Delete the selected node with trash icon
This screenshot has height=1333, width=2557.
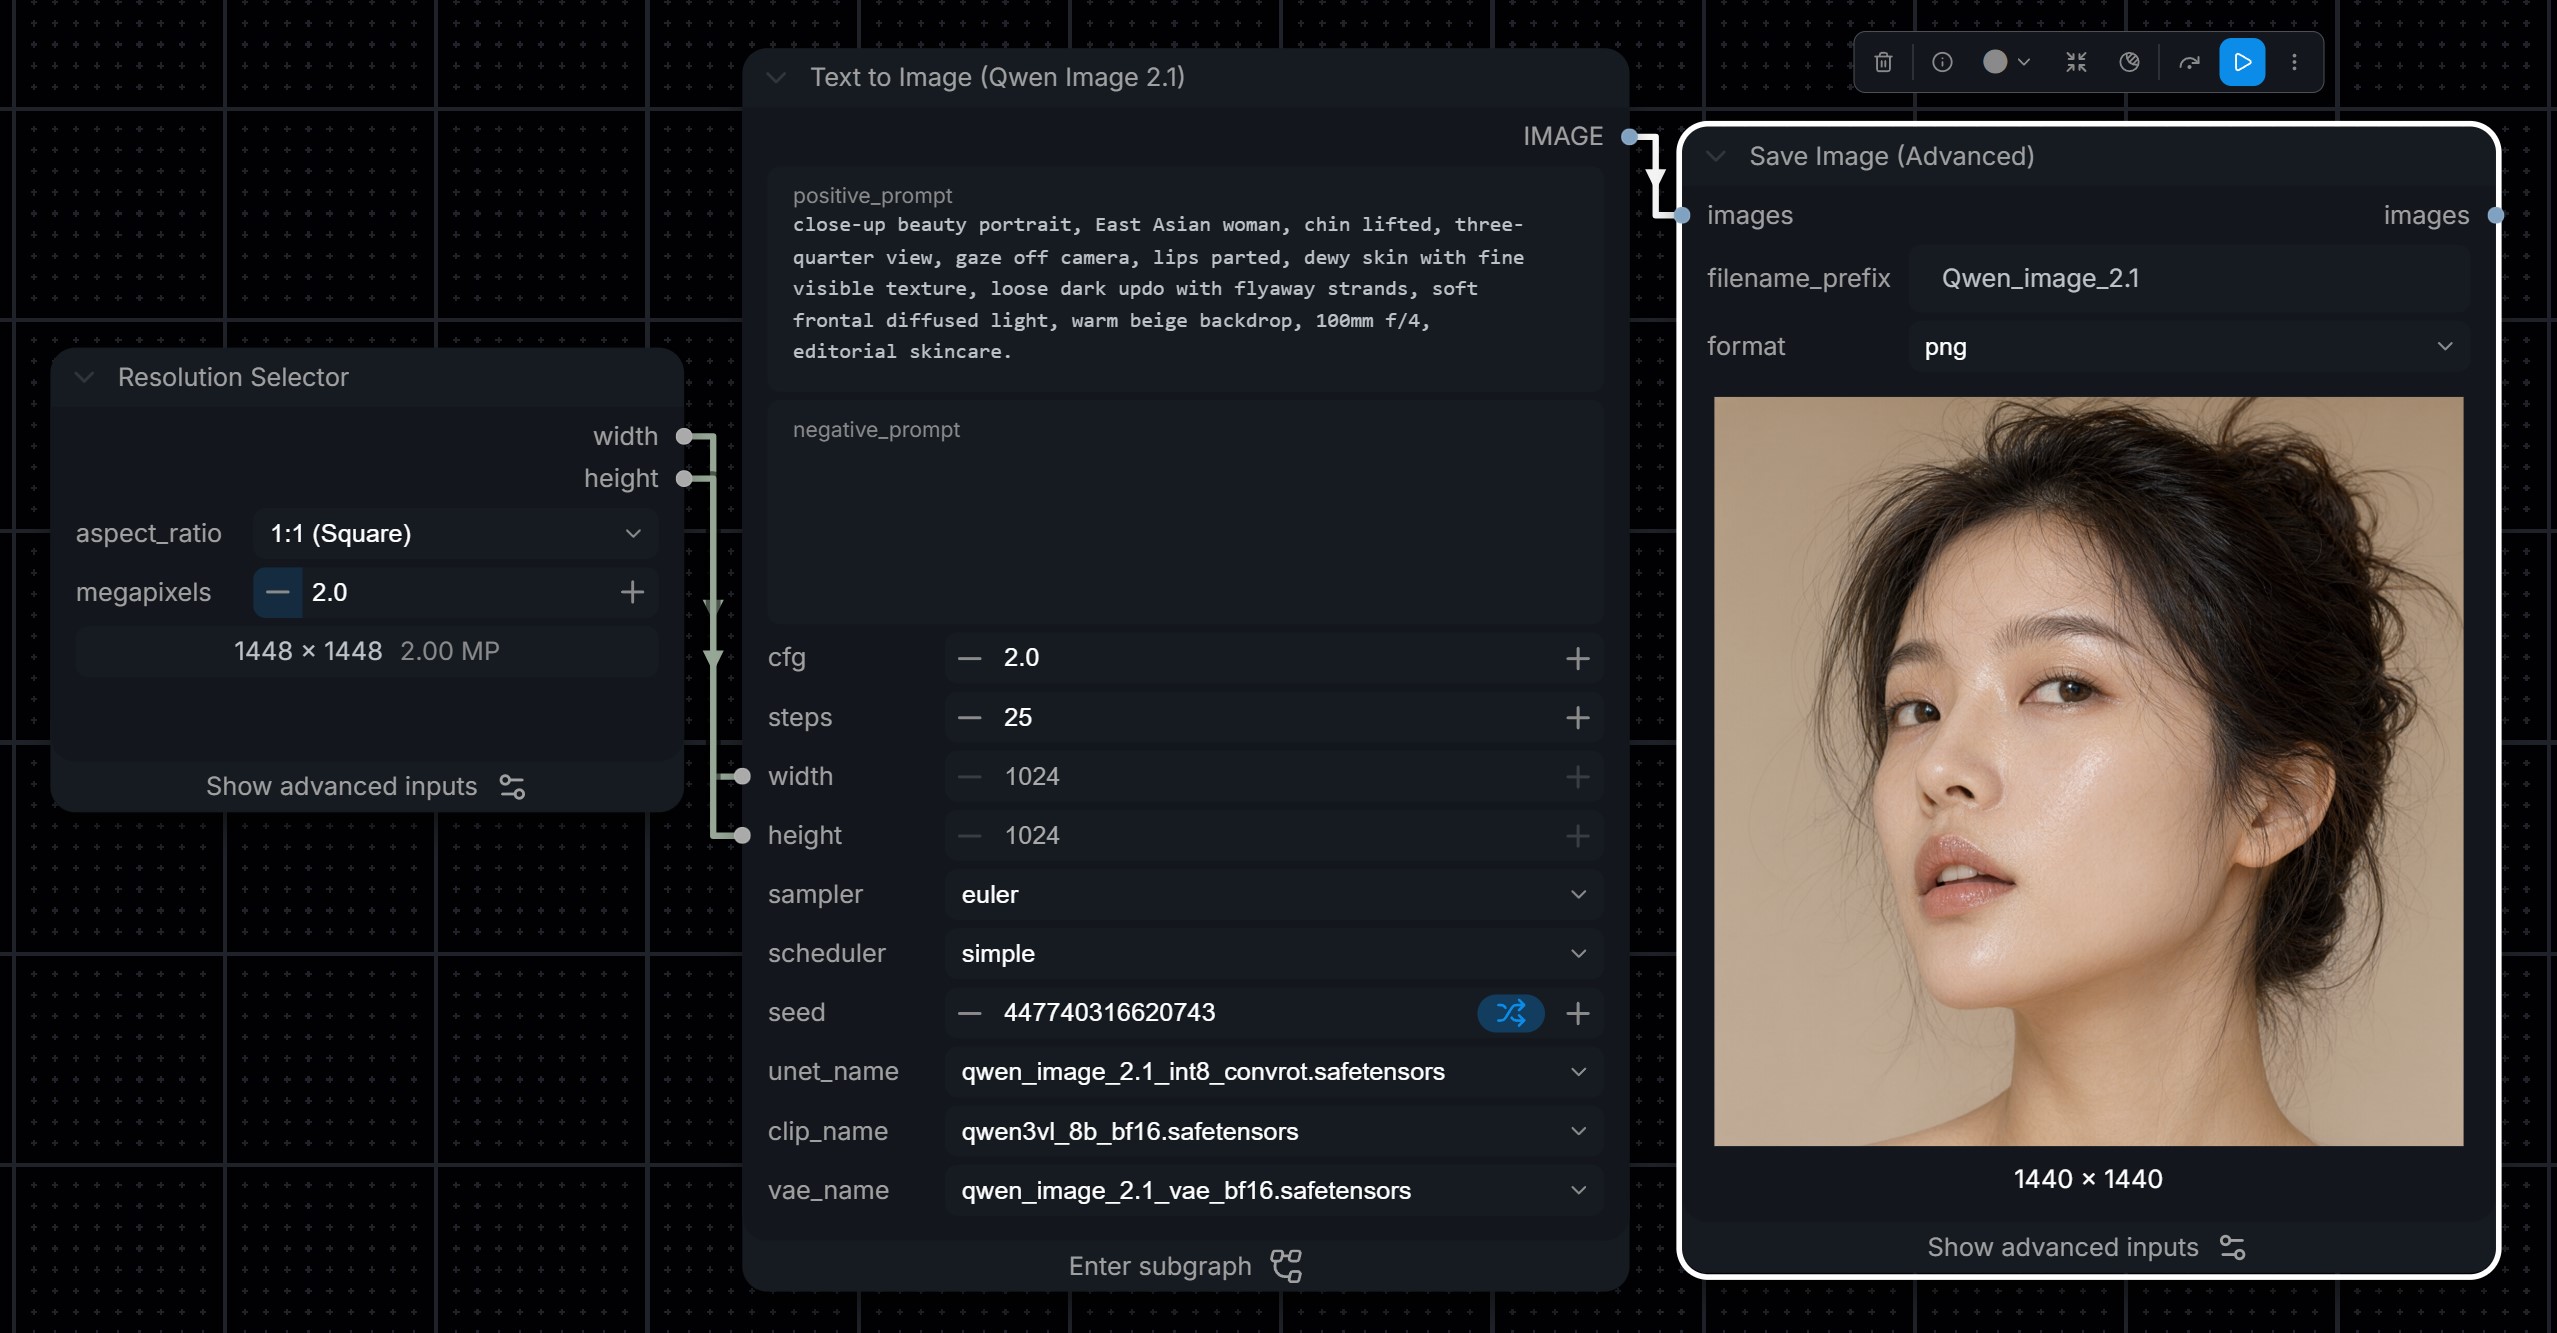pos(1883,62)
